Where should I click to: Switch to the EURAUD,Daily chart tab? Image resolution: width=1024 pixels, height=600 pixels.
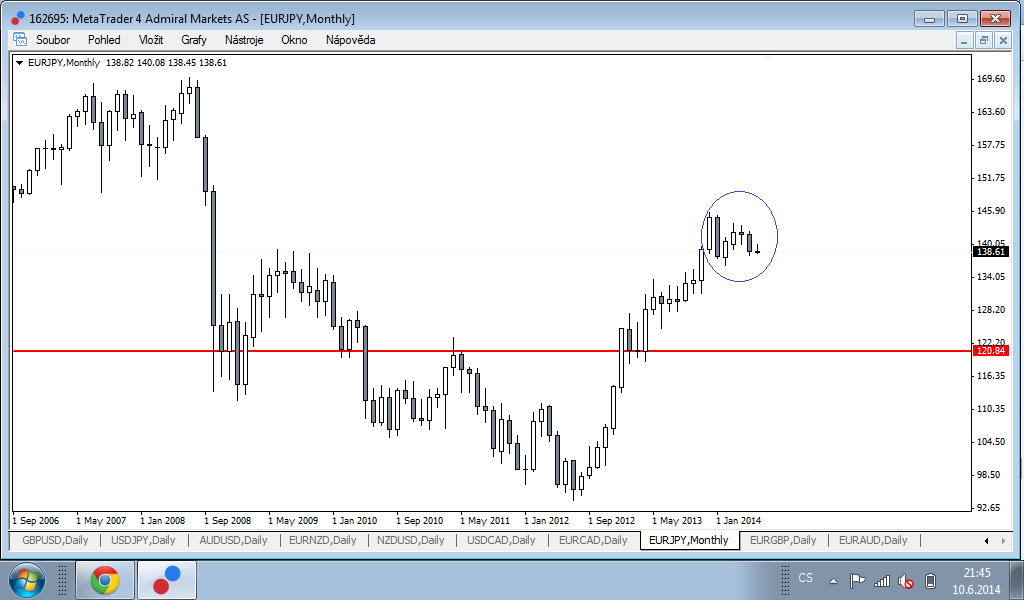873,540
